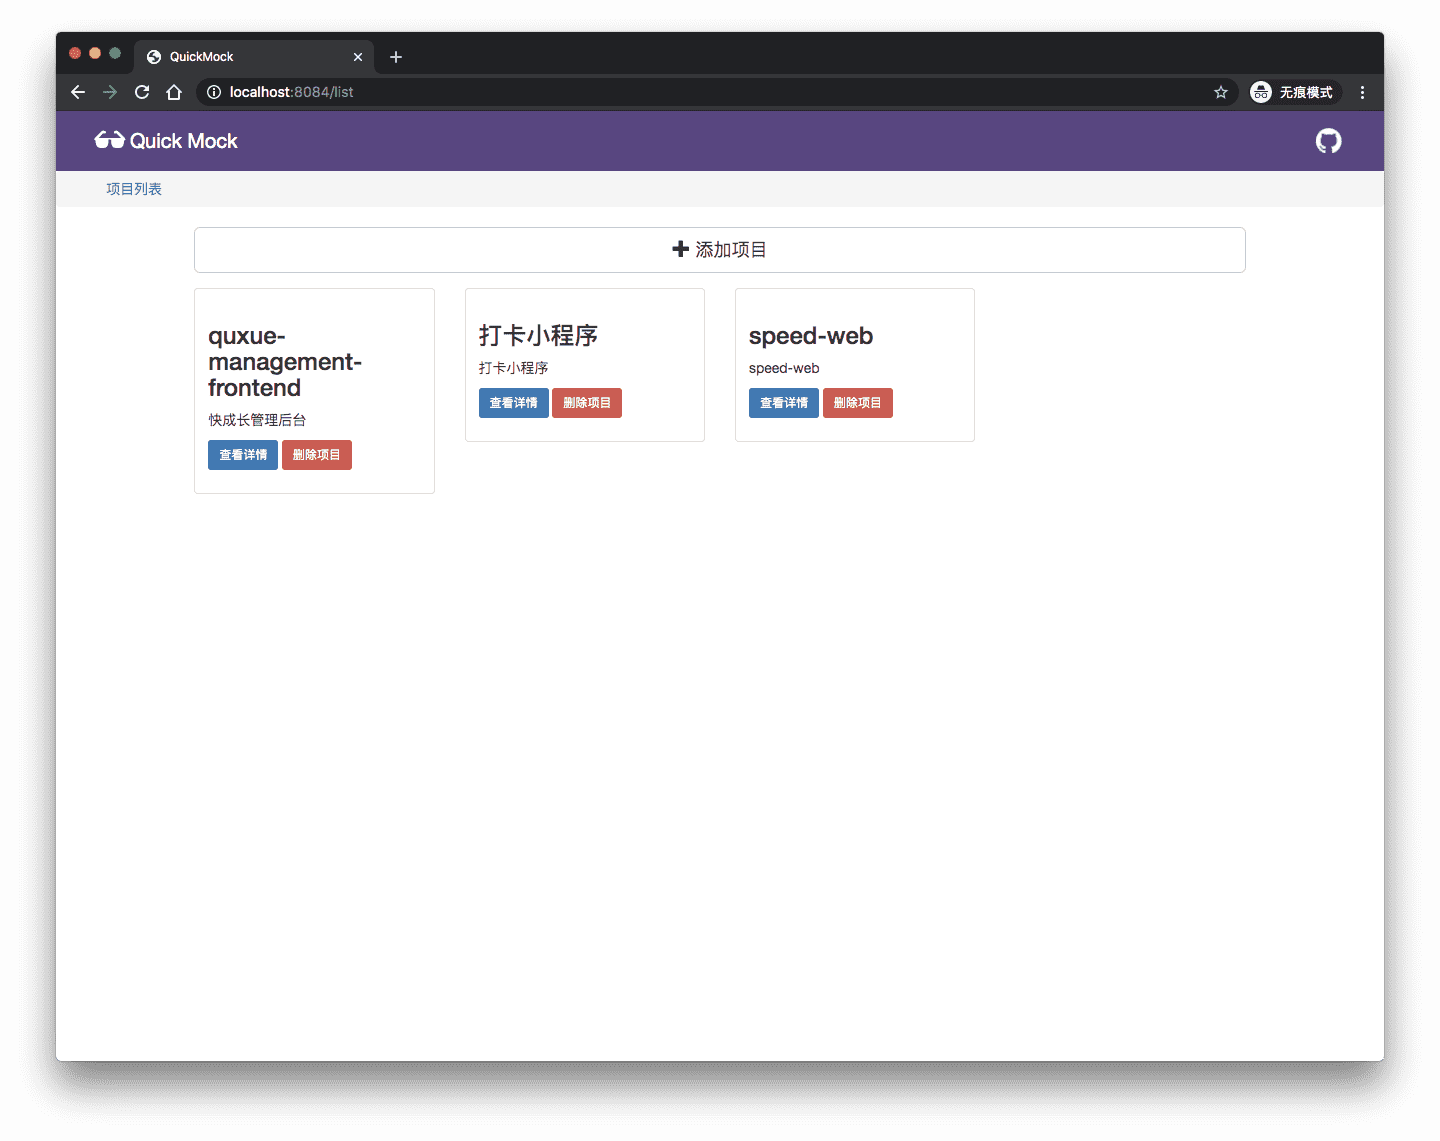Open the GitHub icon in header
Viewport: 1440px width, 1141px height.
(x=1328, y=141)
